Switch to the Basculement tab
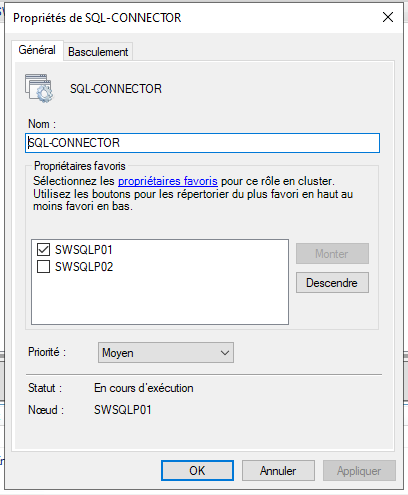Screen dimensions: 408x495 [98, 52]
